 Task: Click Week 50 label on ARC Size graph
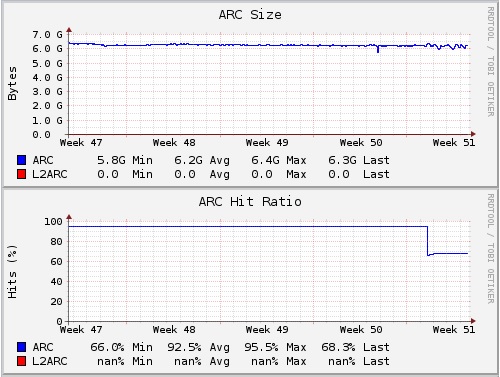361,143
